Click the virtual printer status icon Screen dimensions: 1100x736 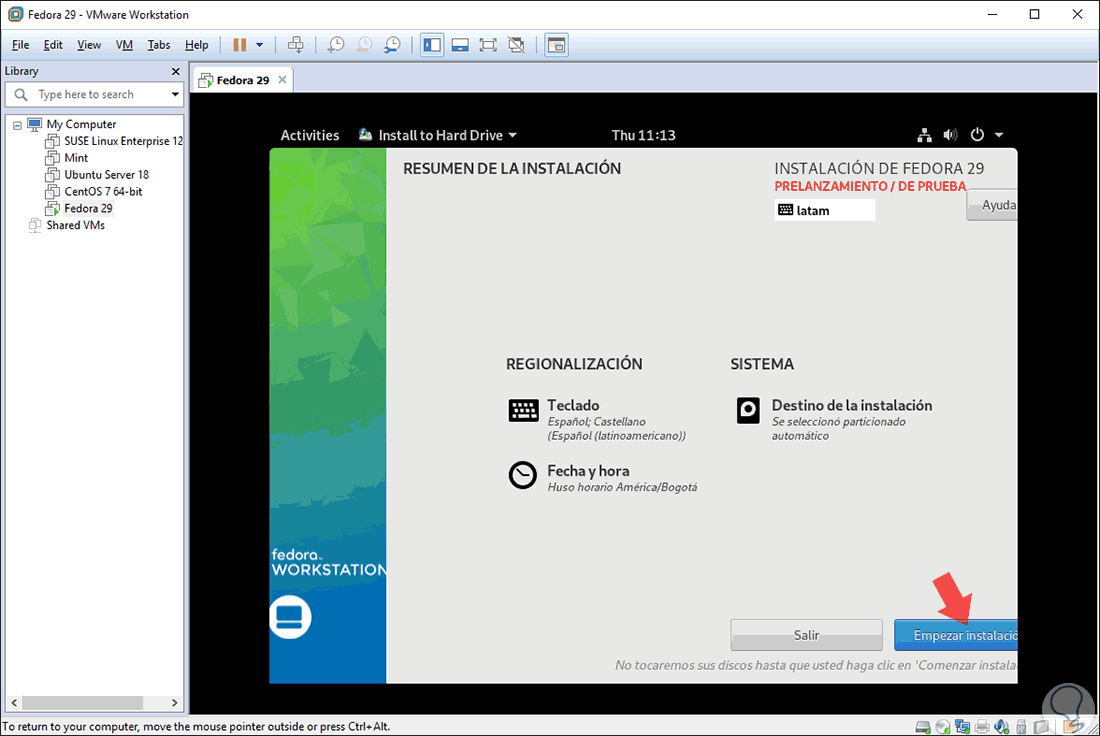pos(982,726)
